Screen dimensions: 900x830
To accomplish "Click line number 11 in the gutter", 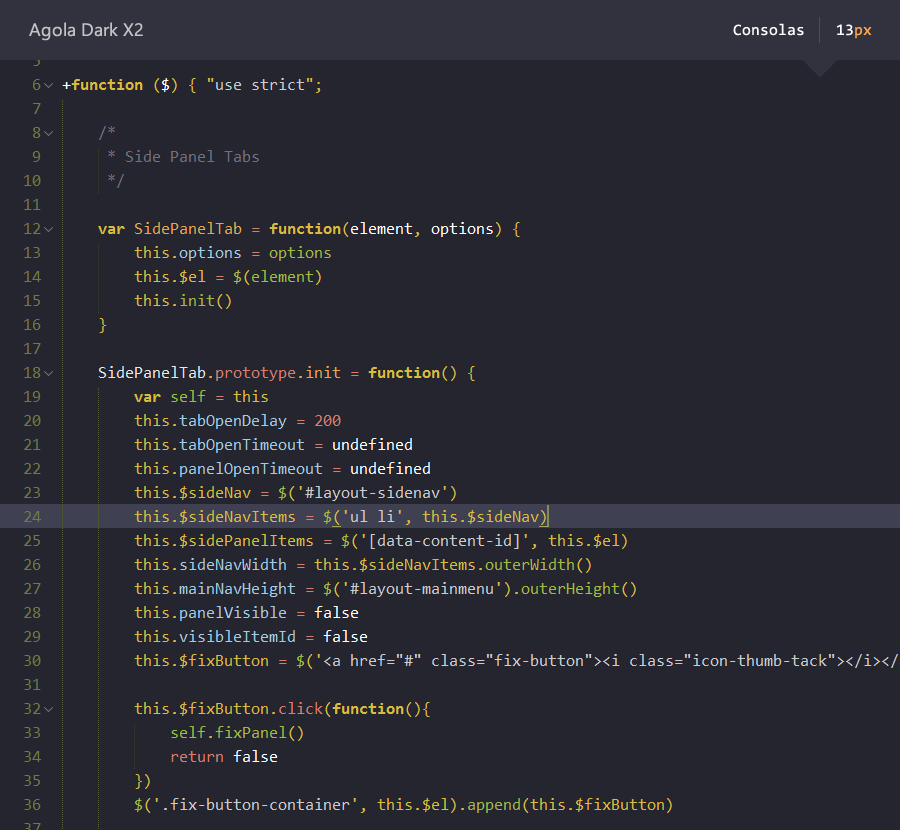I will point(32,205).
